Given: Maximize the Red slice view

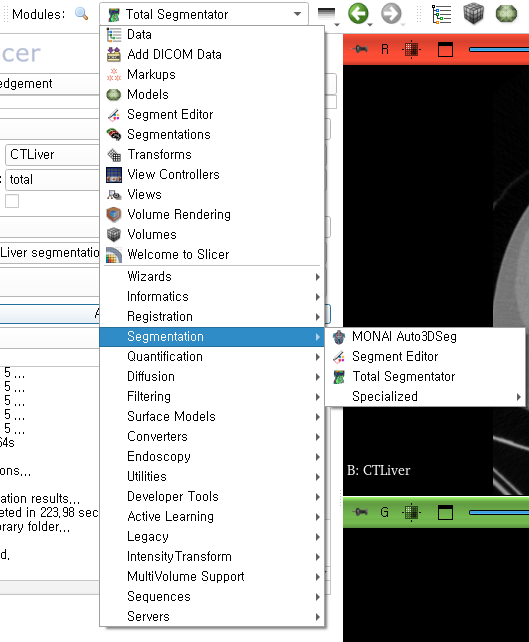Looking at the screenshot, I should (445, 50).
